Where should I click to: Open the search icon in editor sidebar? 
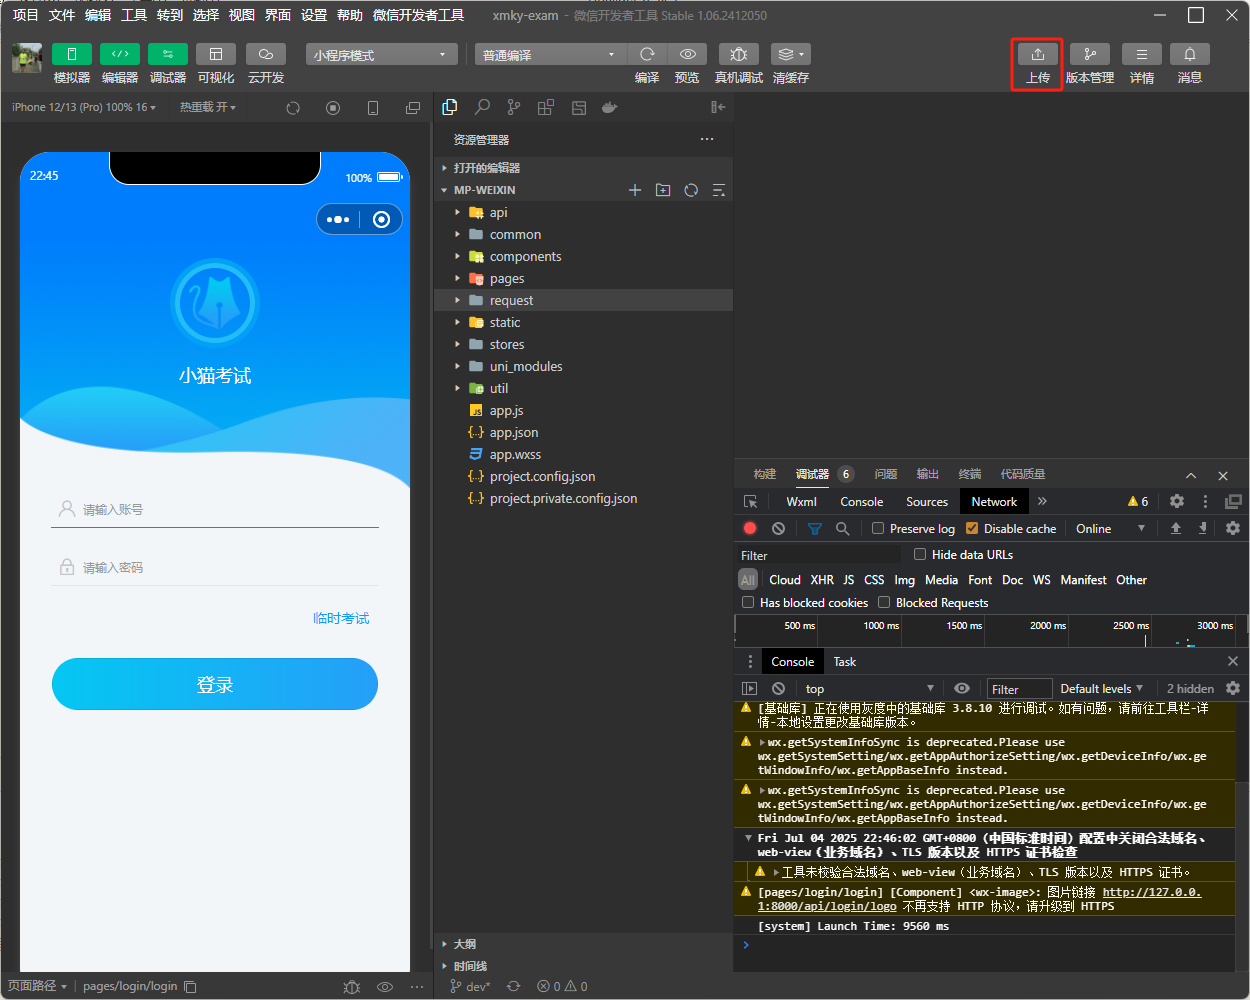coord(482,107)
